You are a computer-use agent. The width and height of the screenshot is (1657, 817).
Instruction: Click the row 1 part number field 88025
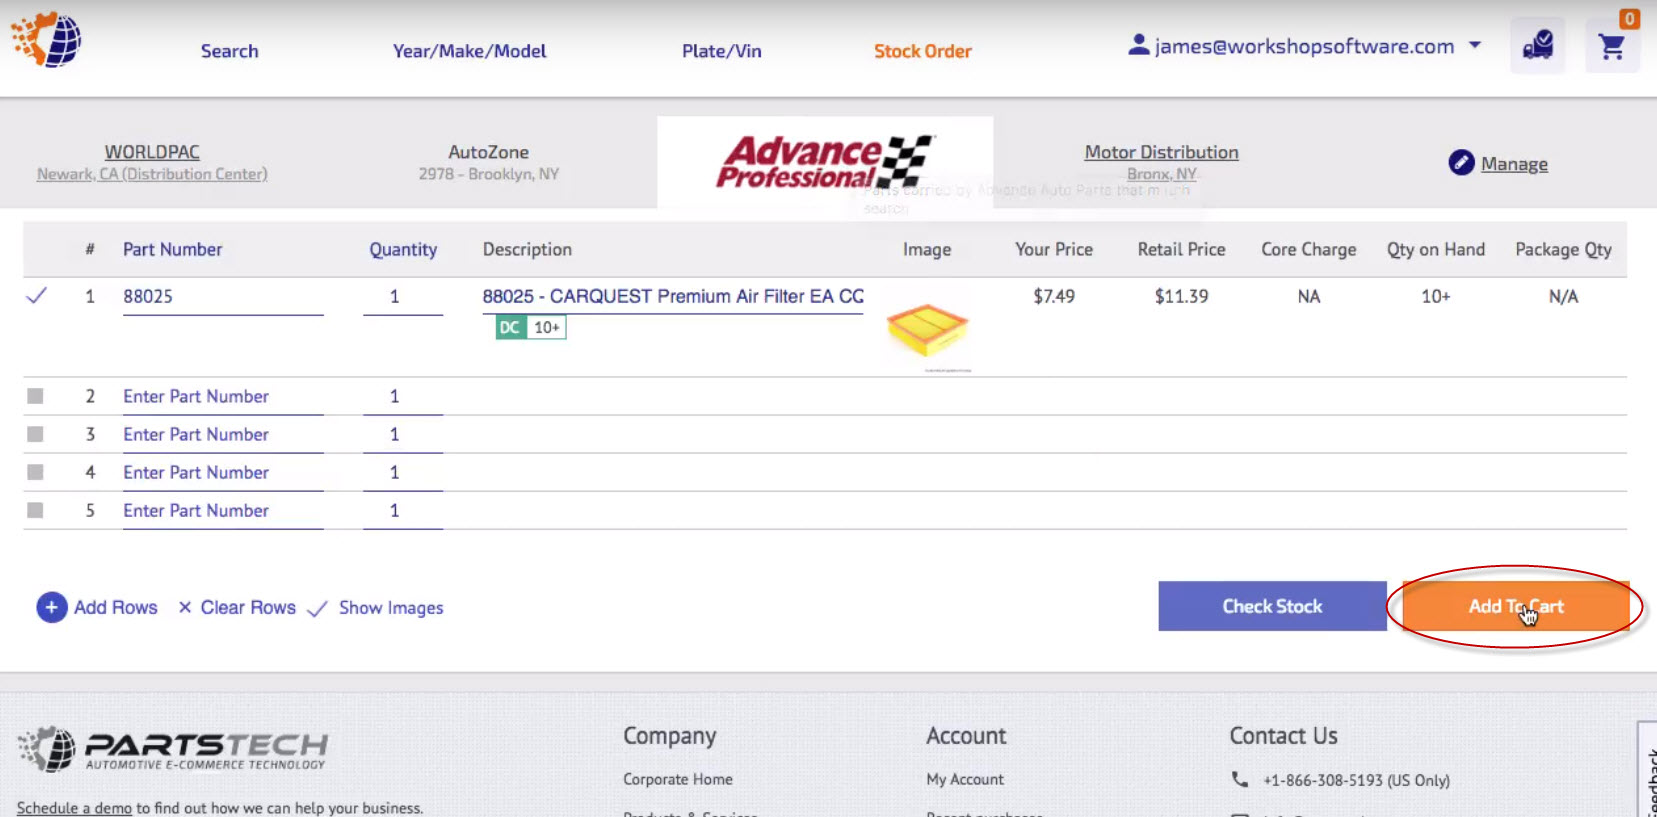(x=223, y=296)
